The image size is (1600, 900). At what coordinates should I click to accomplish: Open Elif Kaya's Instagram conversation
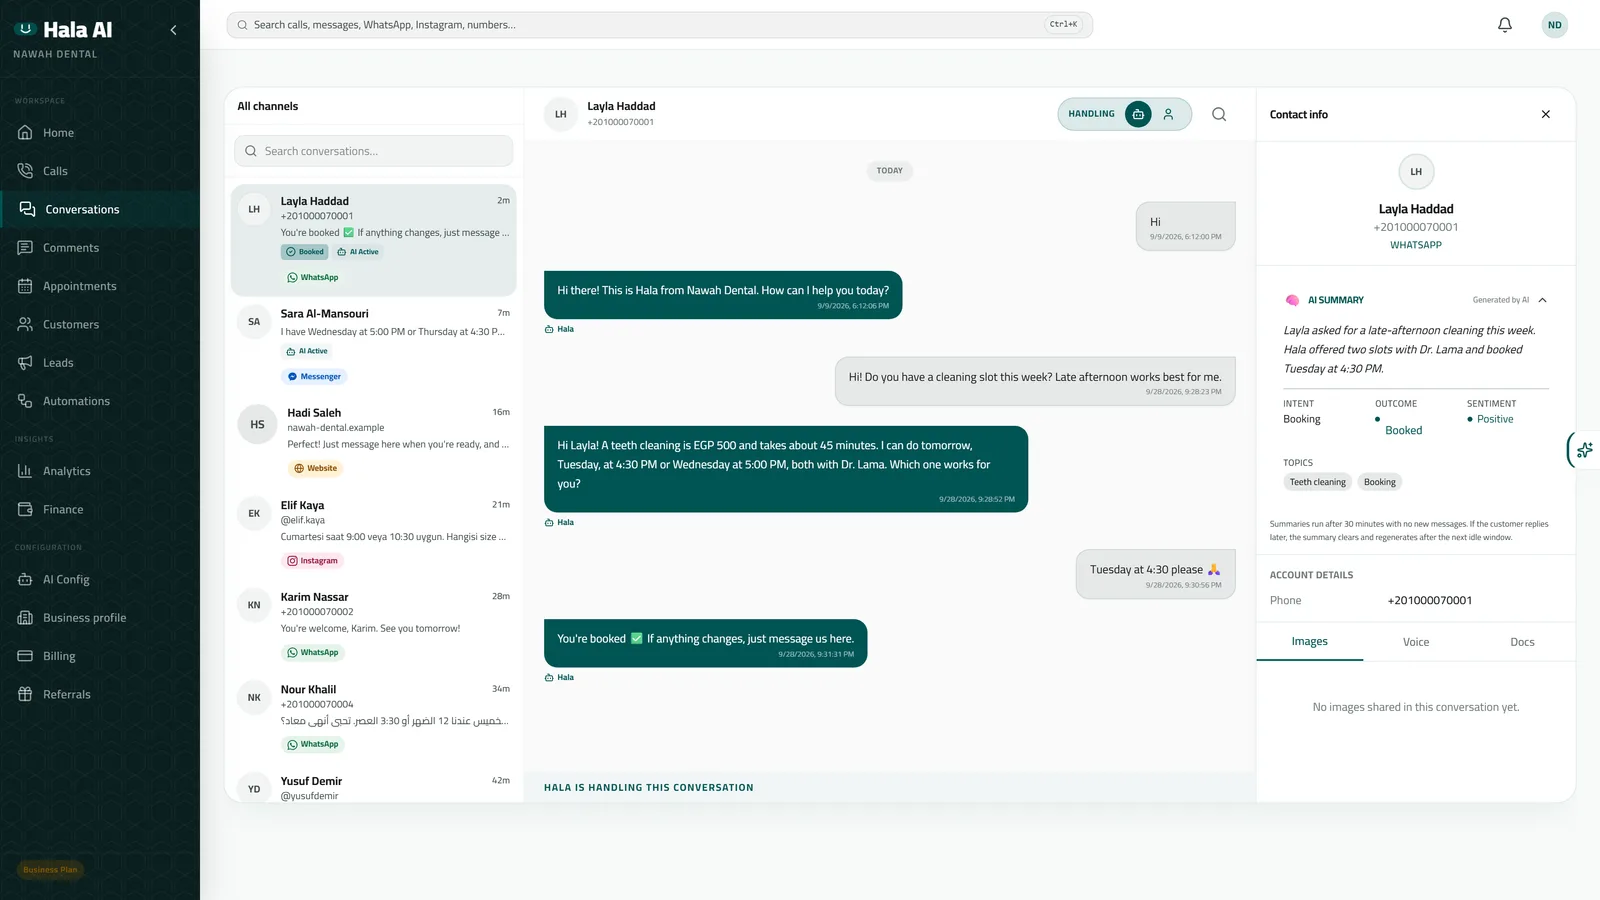coord(374,533)
